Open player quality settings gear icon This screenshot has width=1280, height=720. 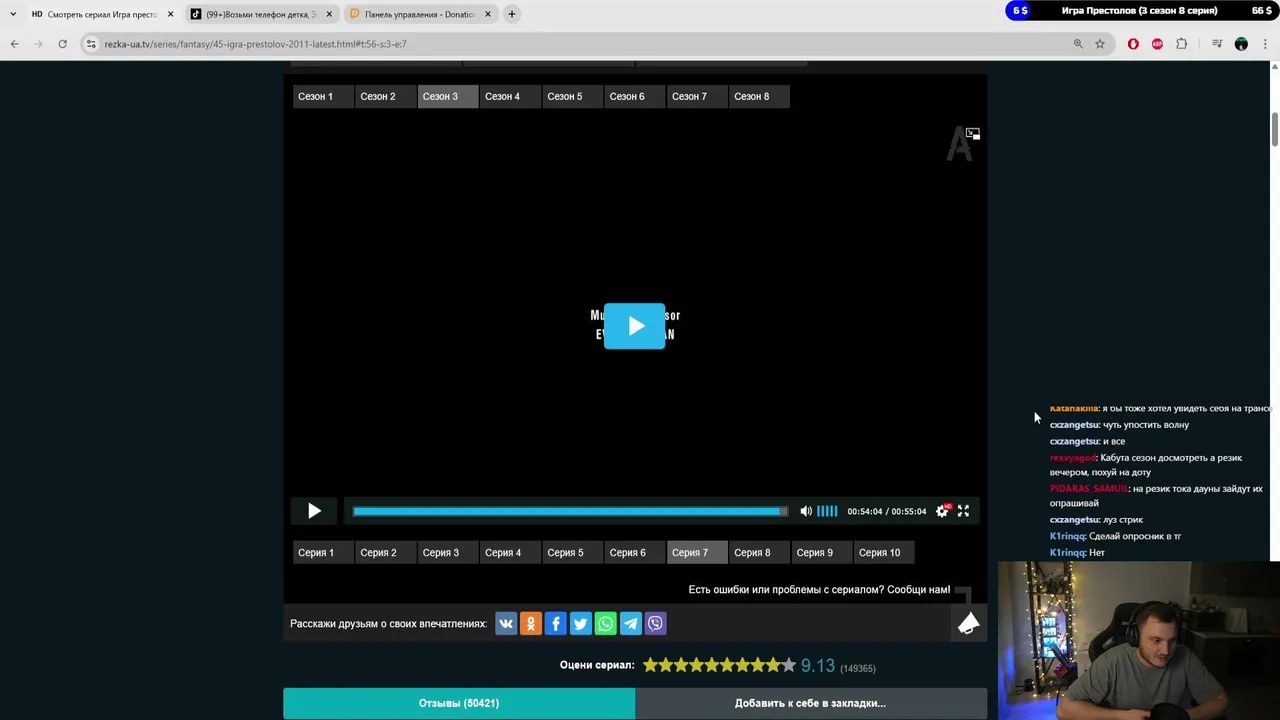pos(942,511)
